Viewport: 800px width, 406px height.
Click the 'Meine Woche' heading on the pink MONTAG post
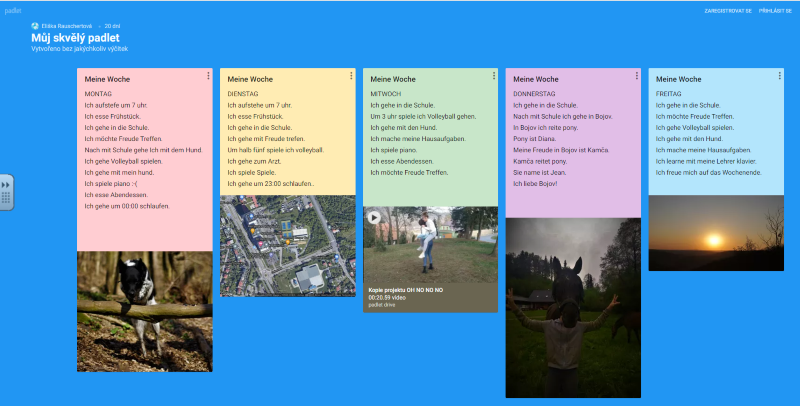[110, 79]
